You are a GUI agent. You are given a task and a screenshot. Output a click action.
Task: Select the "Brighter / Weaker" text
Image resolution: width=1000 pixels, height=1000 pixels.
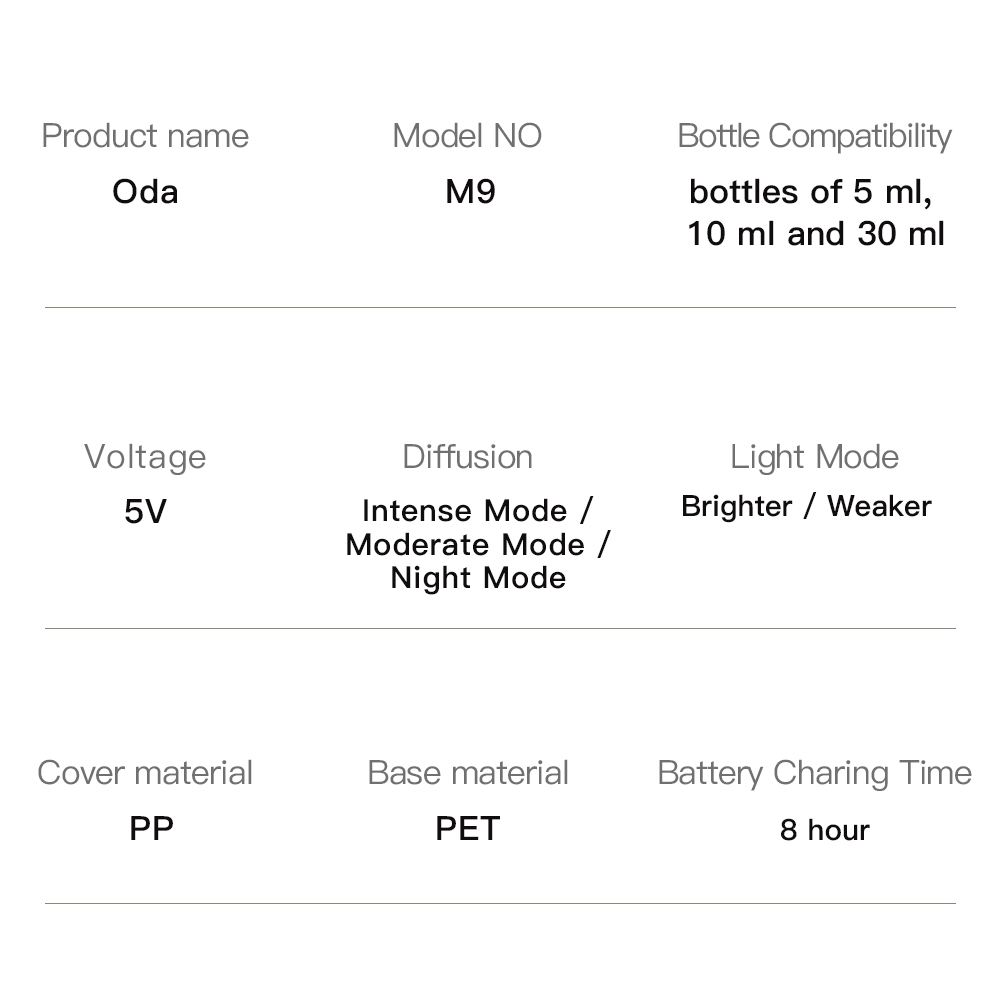[805, 506]
